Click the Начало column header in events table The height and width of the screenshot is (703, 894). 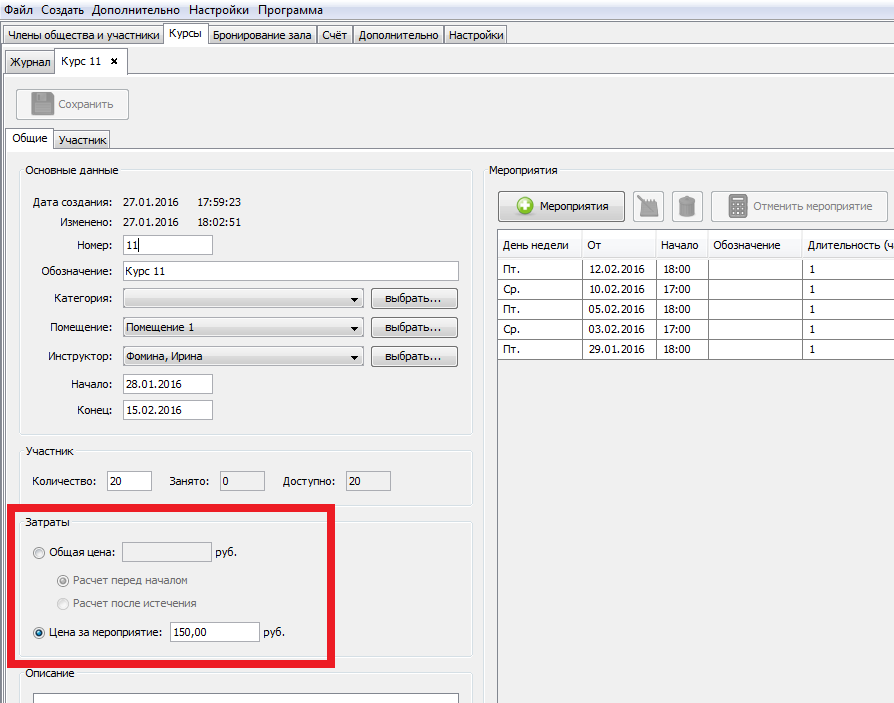click(682, 245)
